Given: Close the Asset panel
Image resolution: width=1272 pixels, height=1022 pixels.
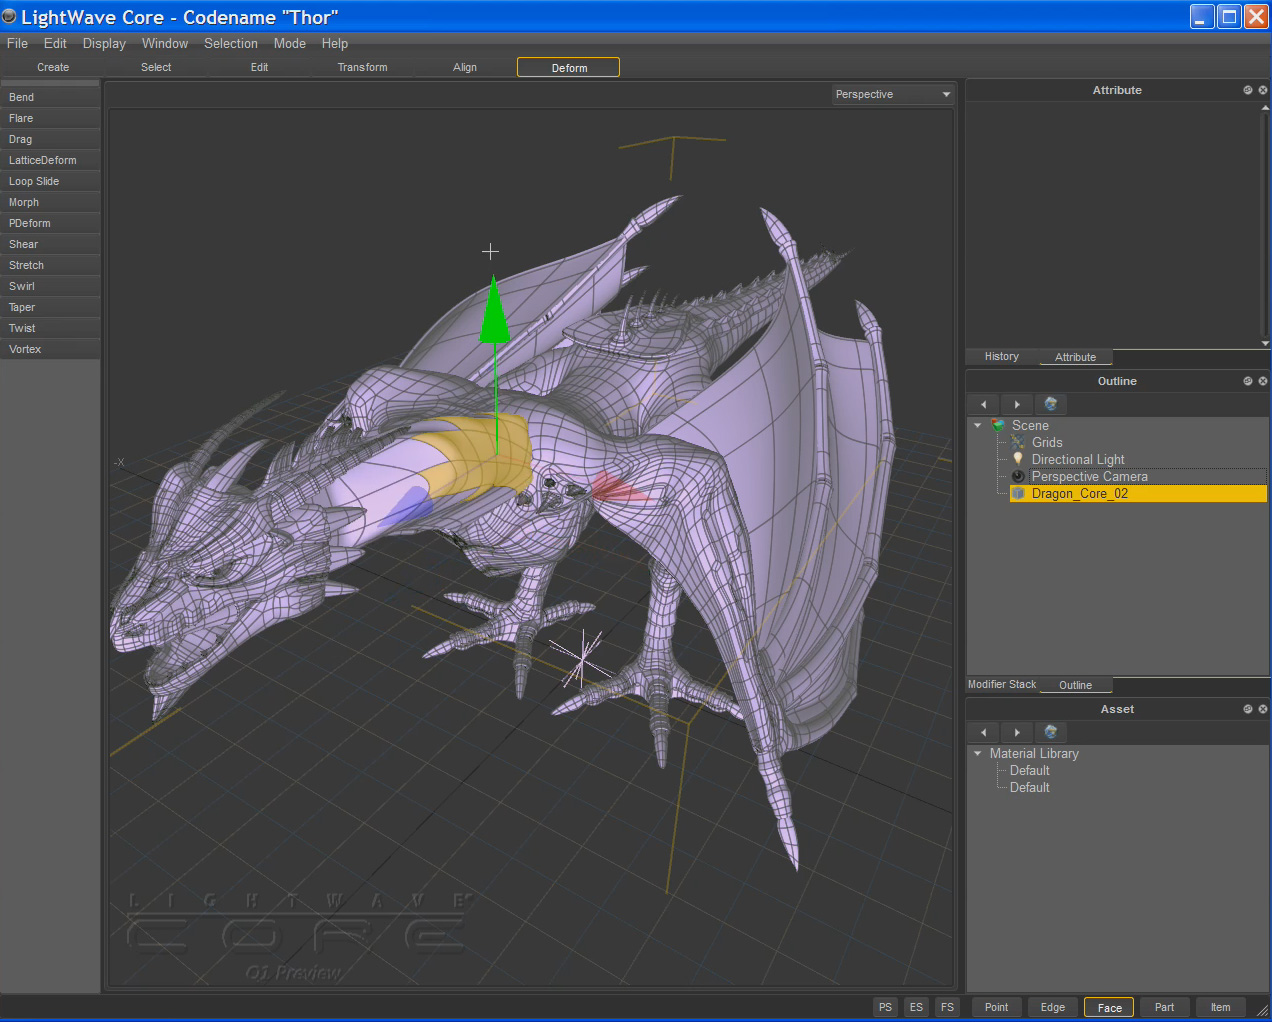Looking at the screenshot, I should 1262,709.
